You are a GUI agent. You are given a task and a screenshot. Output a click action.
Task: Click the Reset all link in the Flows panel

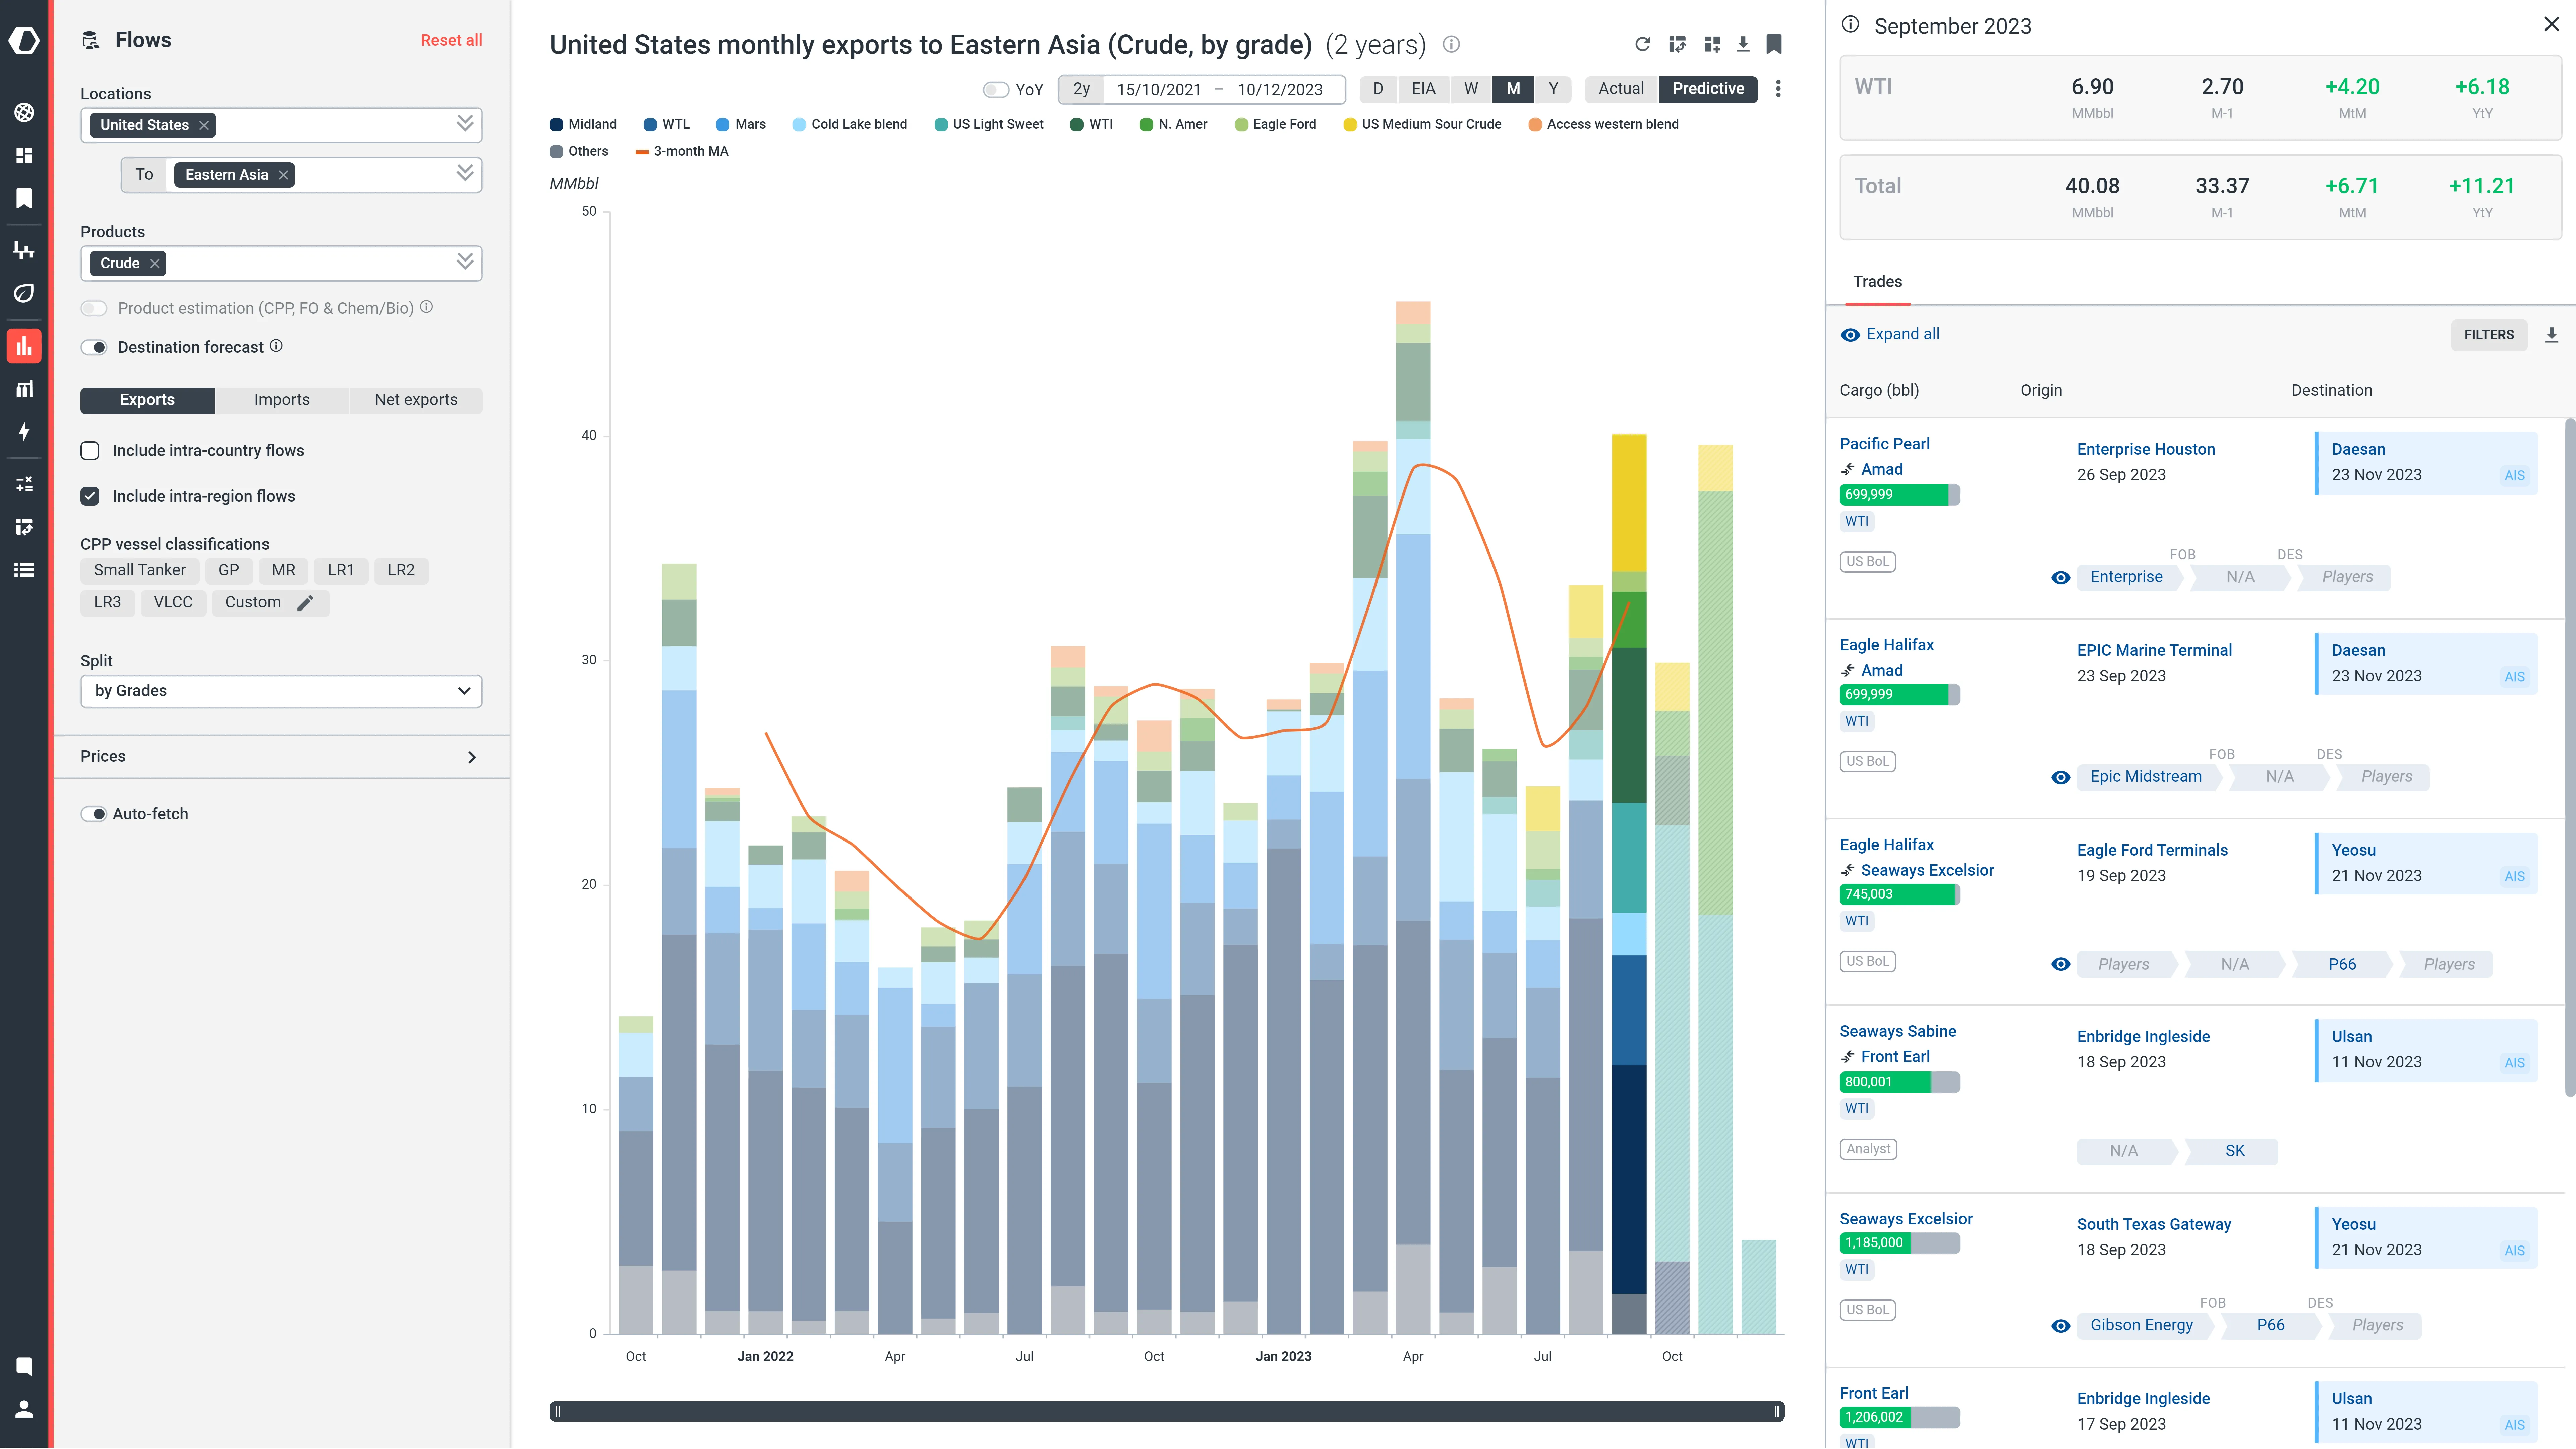[x=451, y=40]
